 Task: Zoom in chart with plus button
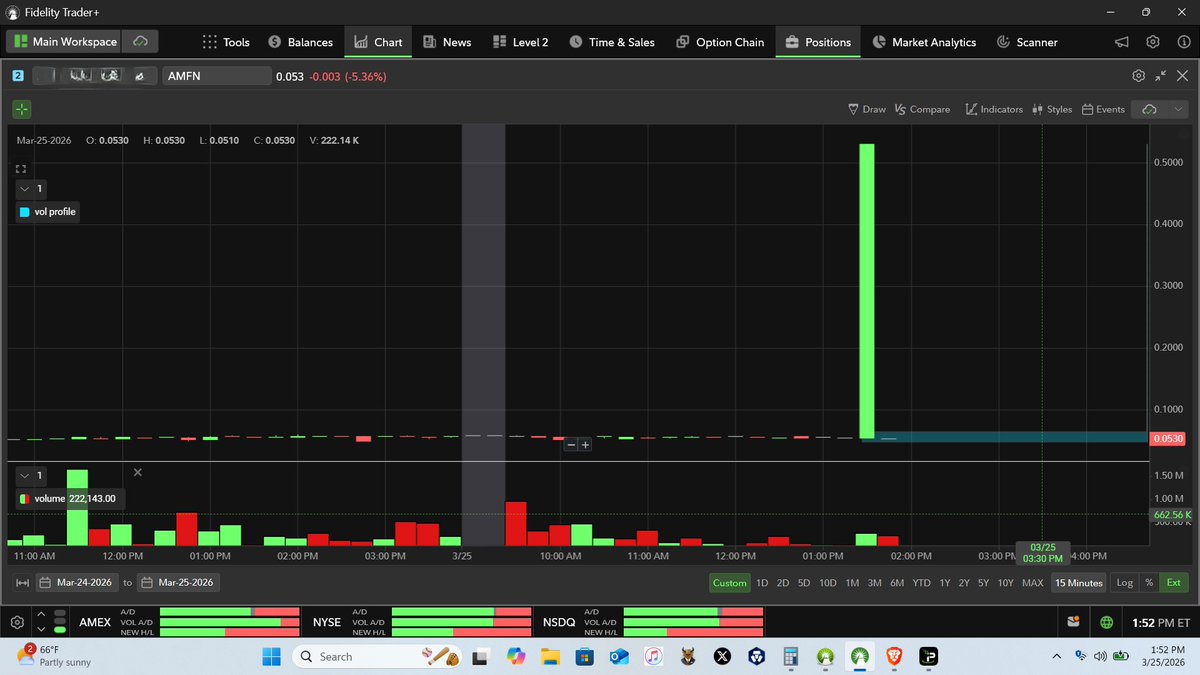(586, 444)
